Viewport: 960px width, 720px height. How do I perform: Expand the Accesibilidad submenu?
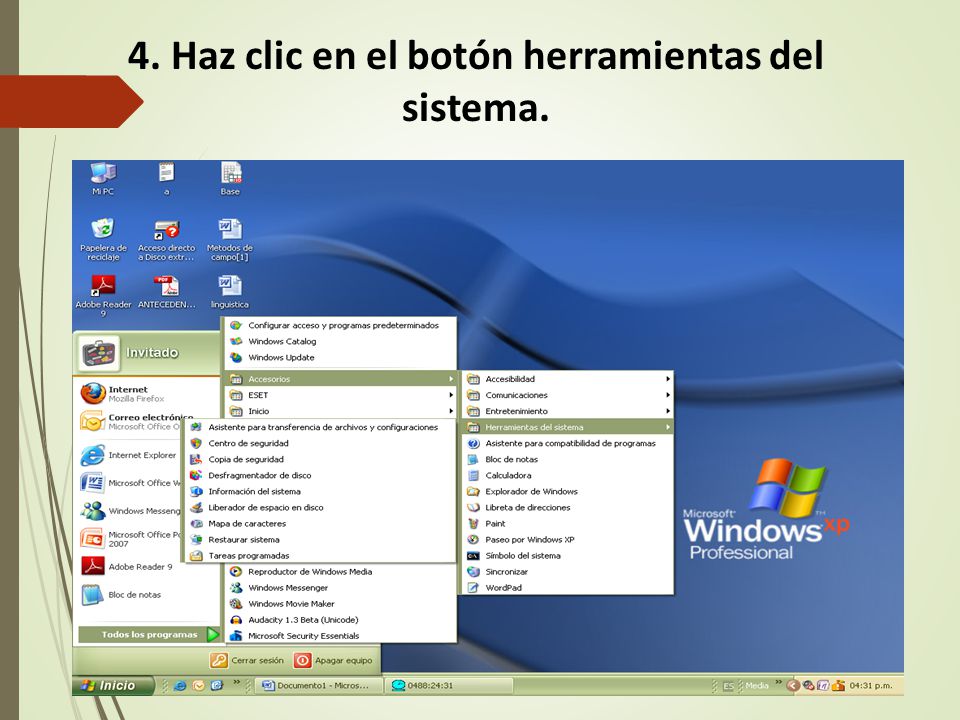tap(566, 379)
